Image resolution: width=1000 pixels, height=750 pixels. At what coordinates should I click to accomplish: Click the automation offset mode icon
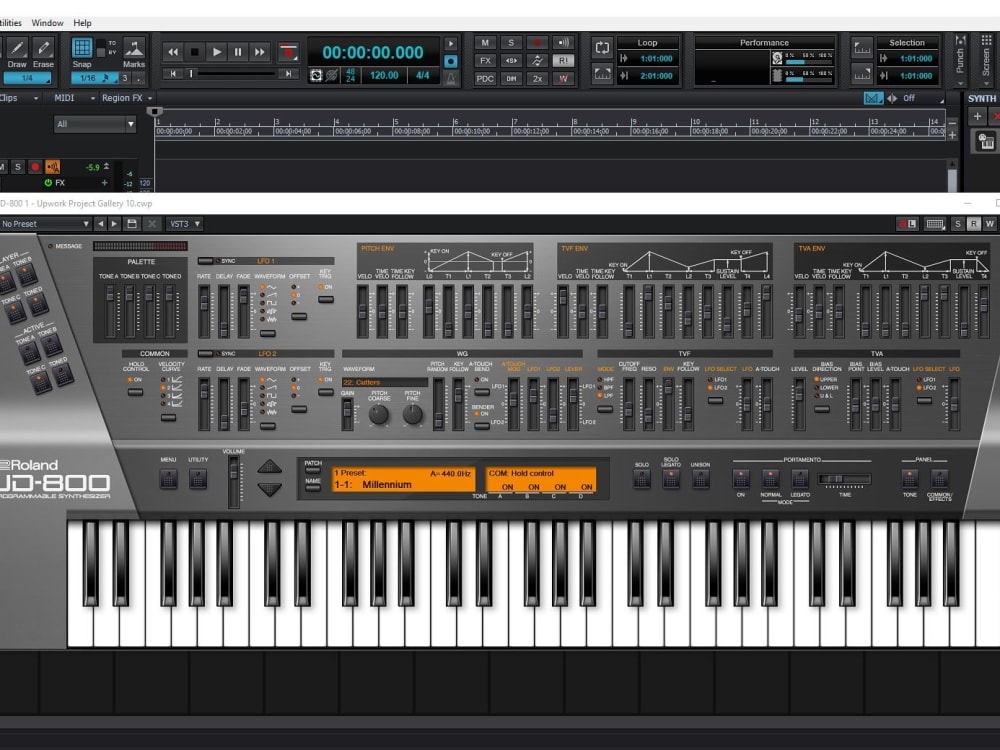point(537,61)
